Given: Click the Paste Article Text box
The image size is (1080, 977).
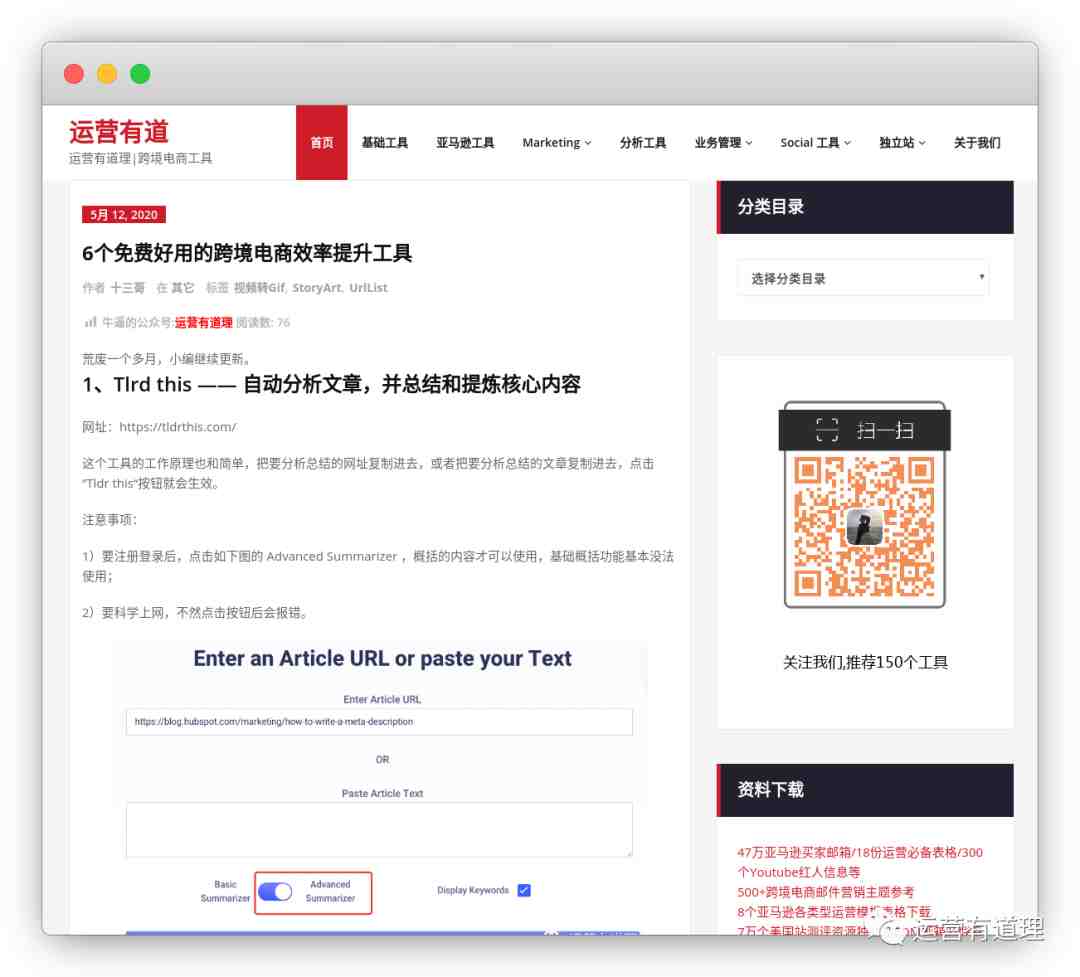Looking at the screenshot, I should (x=379, y=830).
